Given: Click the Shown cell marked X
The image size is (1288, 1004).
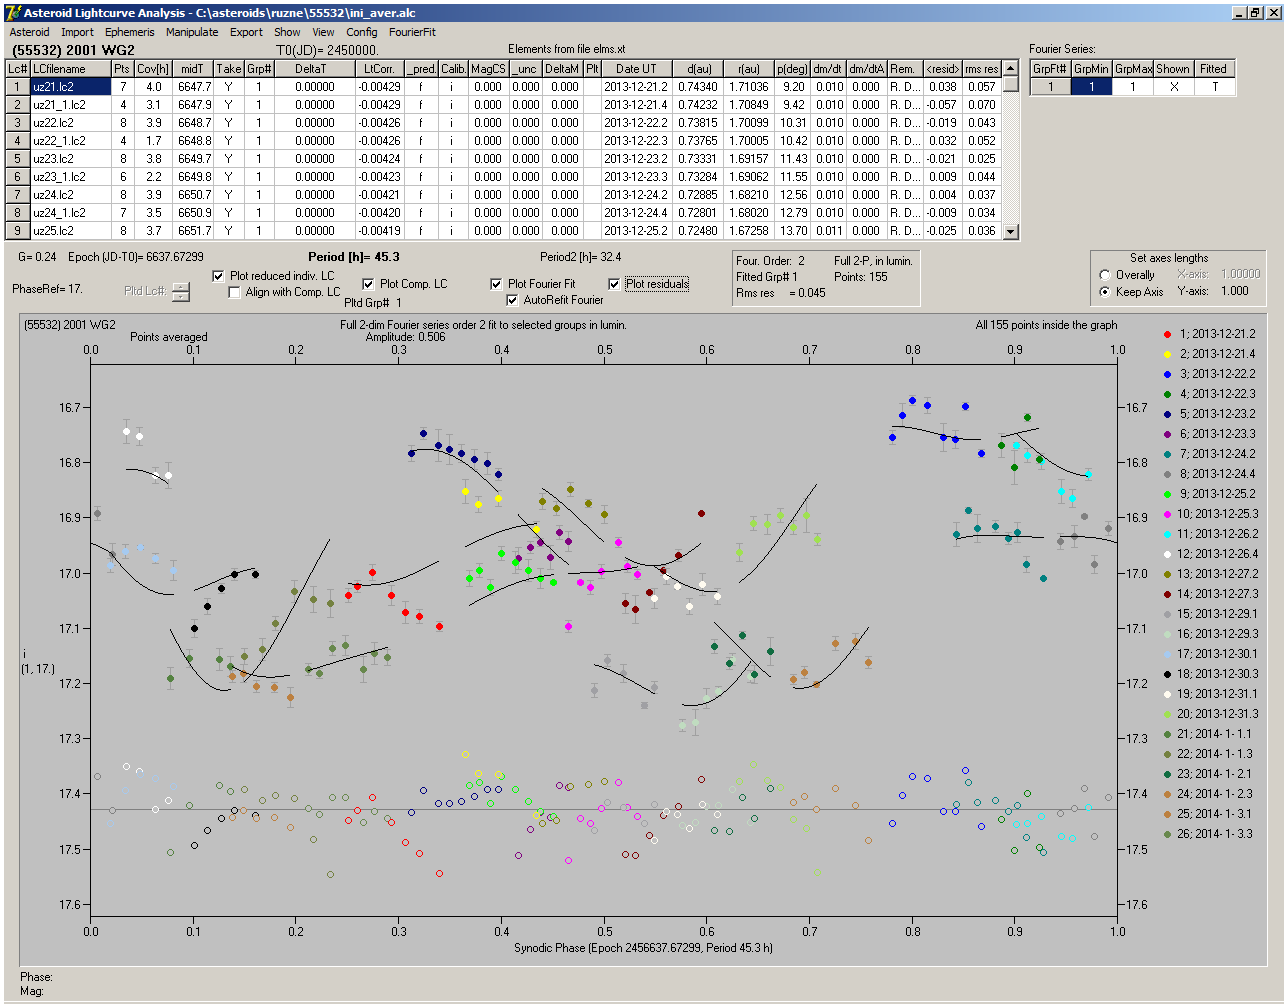Looking at the screenshot, I should coord(1172,87).
